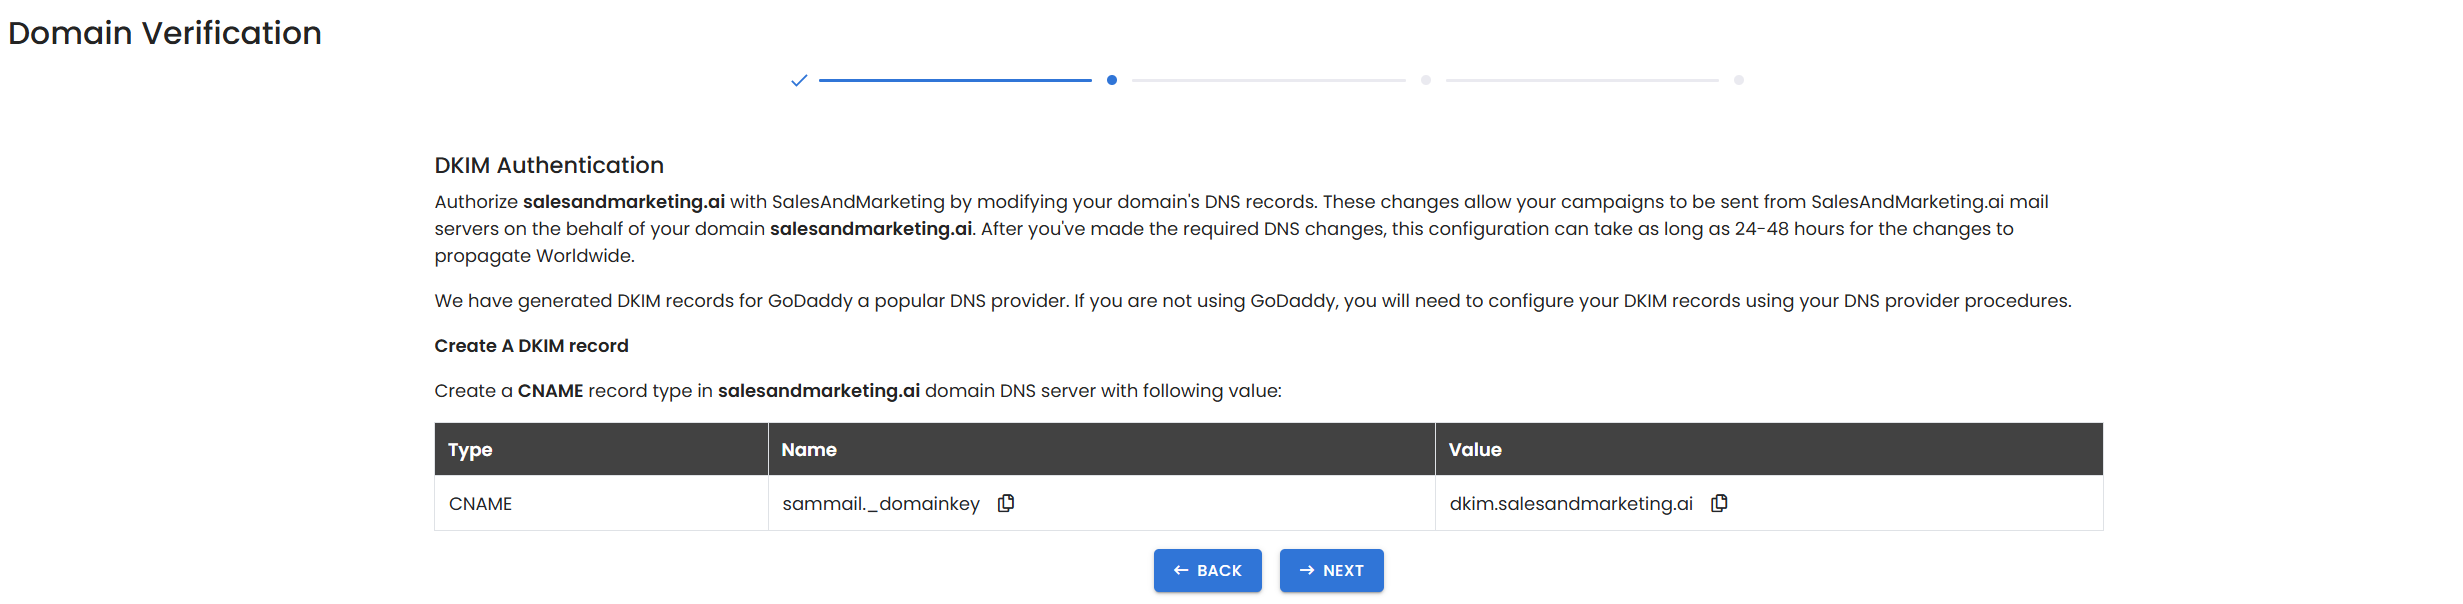2463x604 pixels.
Task: Click the Type column header
Action: click(x=601, y=449)
